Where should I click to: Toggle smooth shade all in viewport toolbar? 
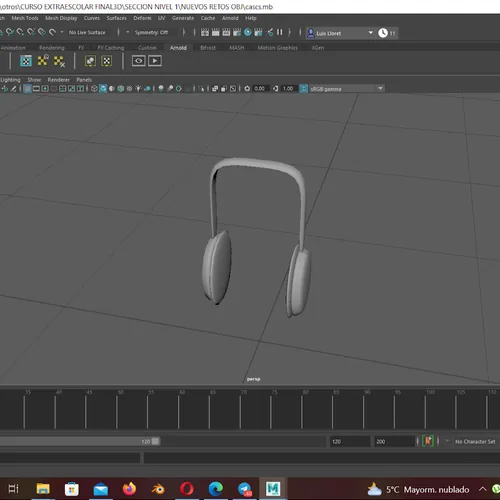103,89
